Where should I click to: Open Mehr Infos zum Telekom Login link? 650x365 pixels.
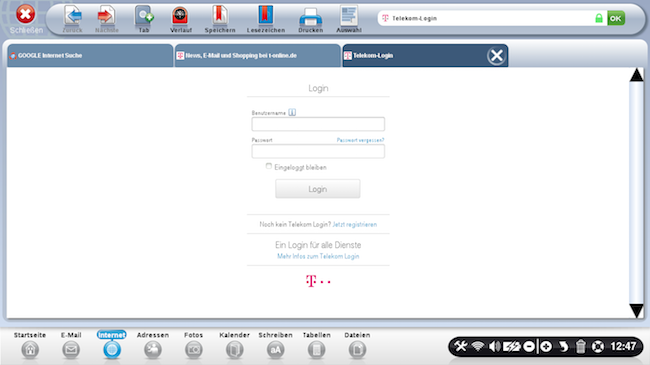point(318,256)
